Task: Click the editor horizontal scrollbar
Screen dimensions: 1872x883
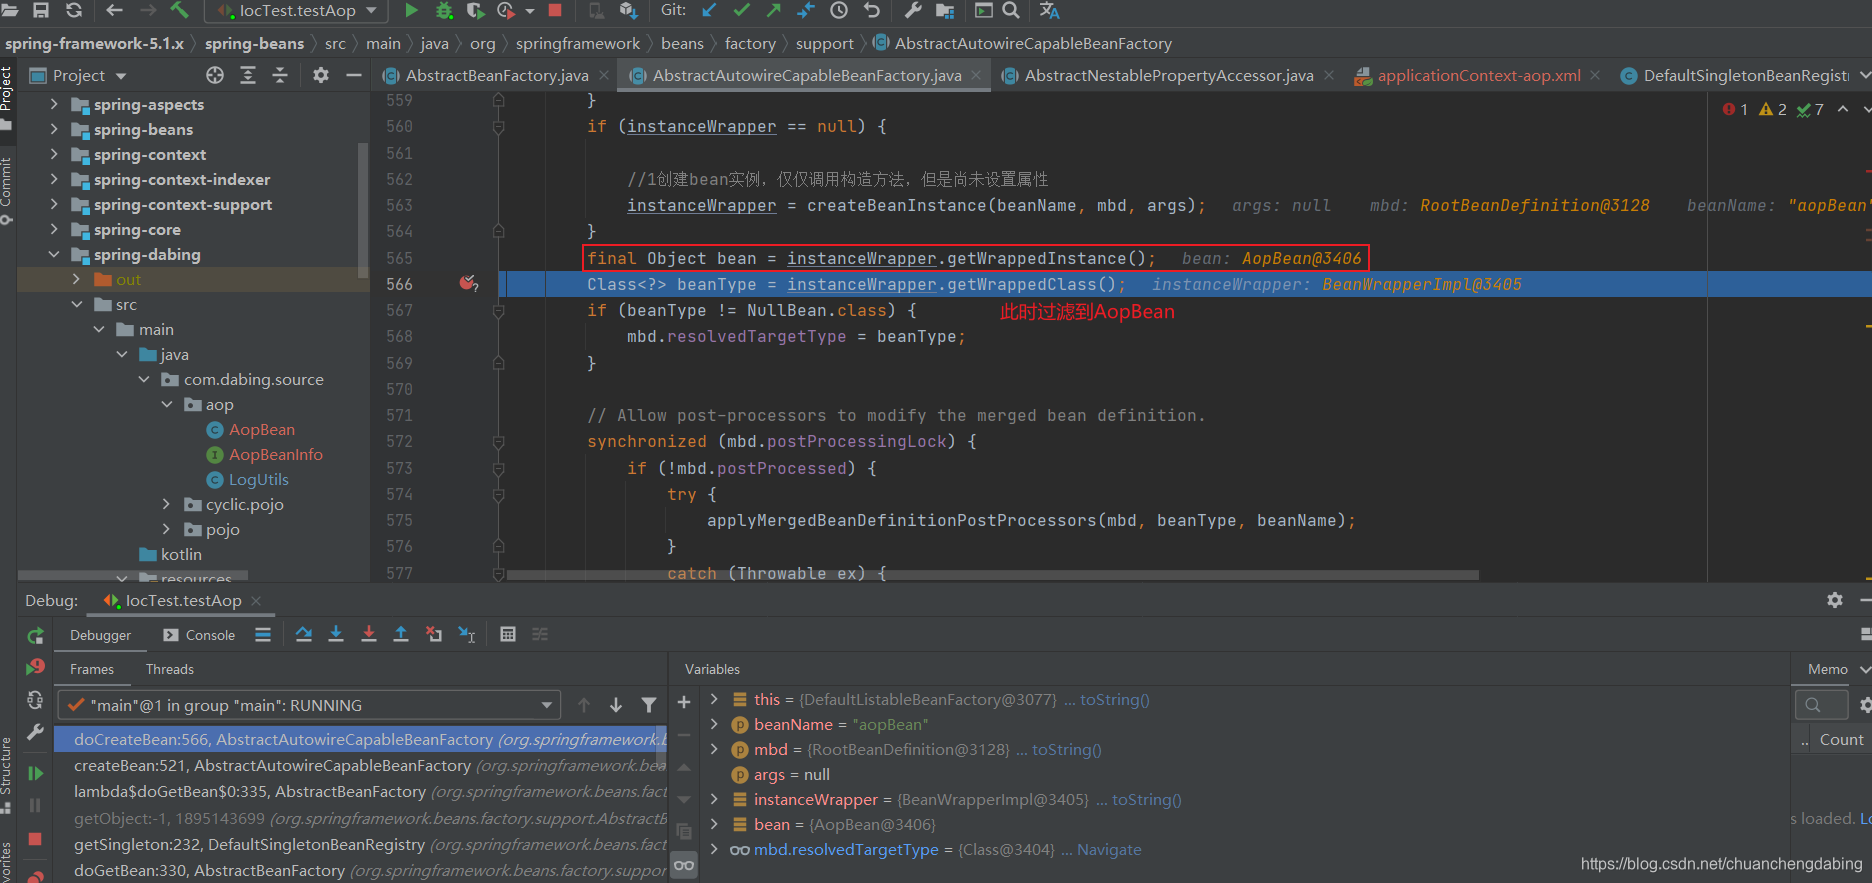Action: [x=992, y=575]
